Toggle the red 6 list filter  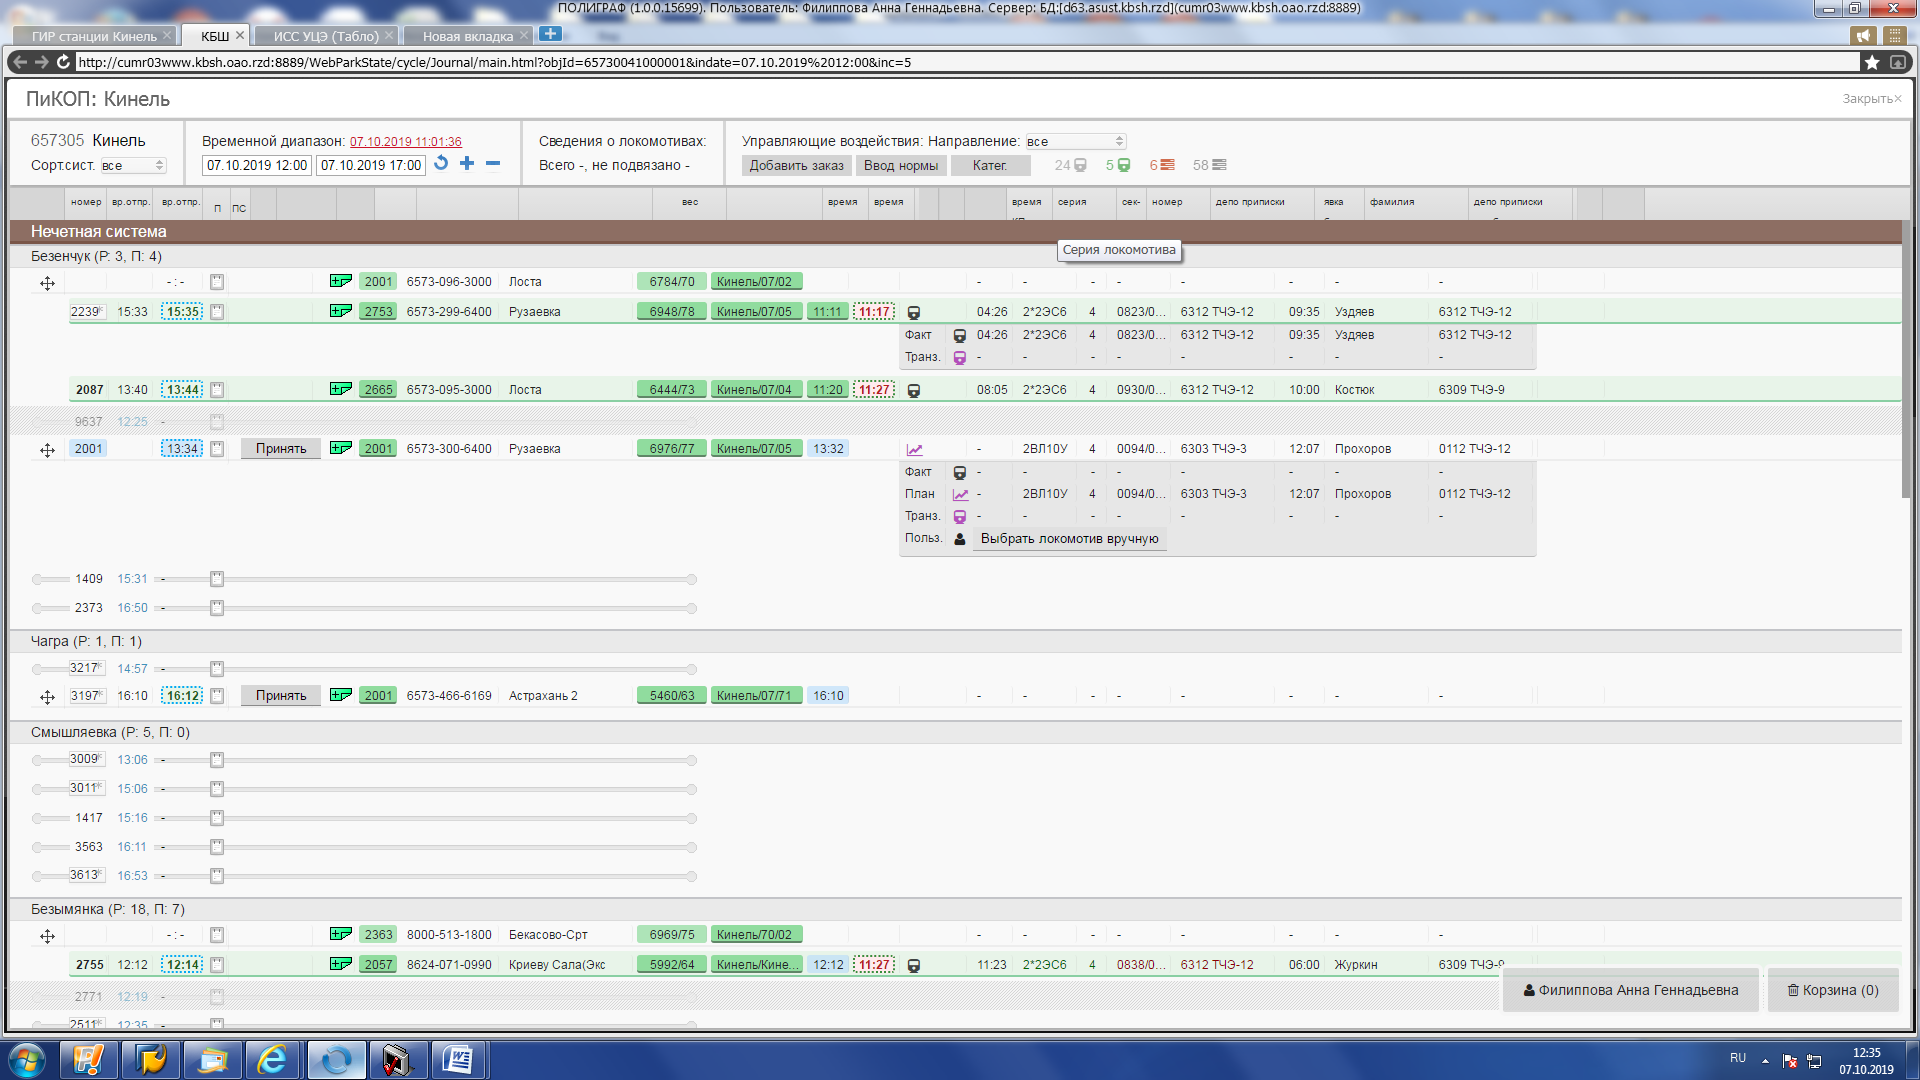click(x=1162, y=165)
